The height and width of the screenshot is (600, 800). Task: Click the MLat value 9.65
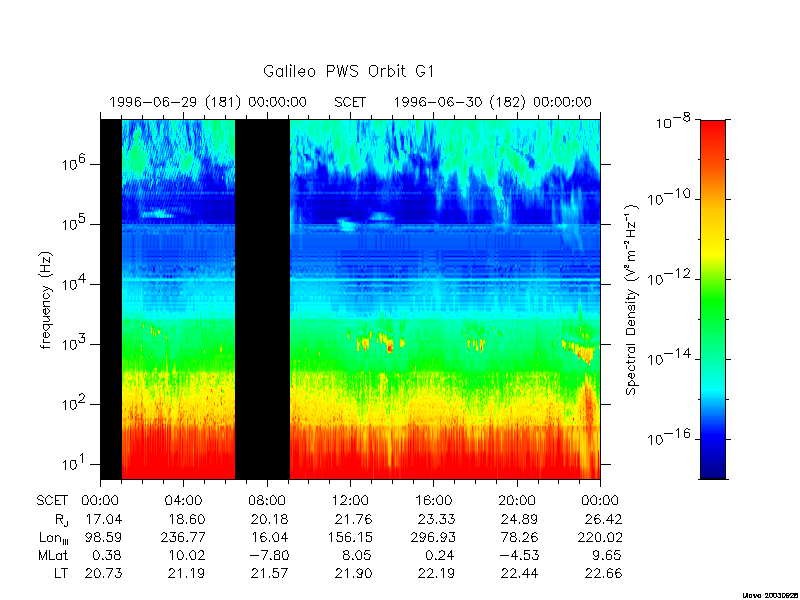point(607,555)
